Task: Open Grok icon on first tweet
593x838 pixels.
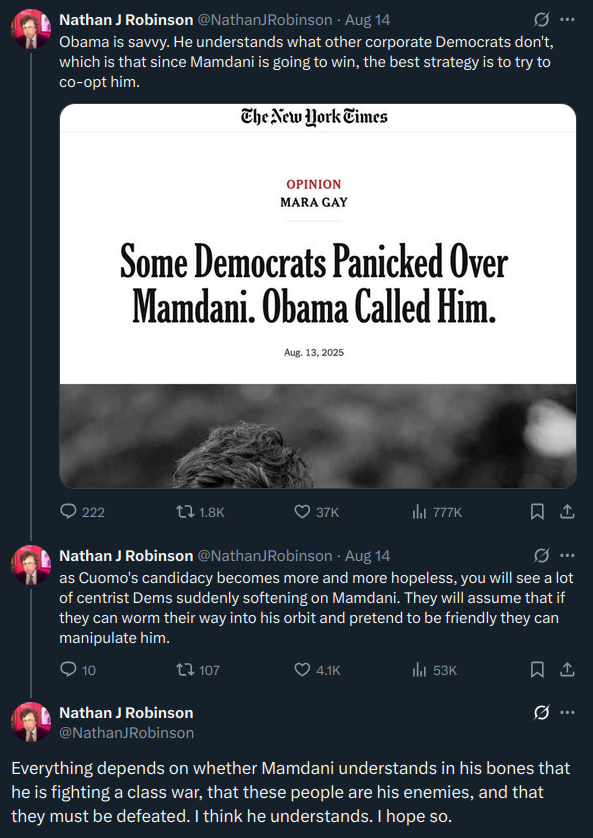Action: pyautogui.click(x=541, y=20)
